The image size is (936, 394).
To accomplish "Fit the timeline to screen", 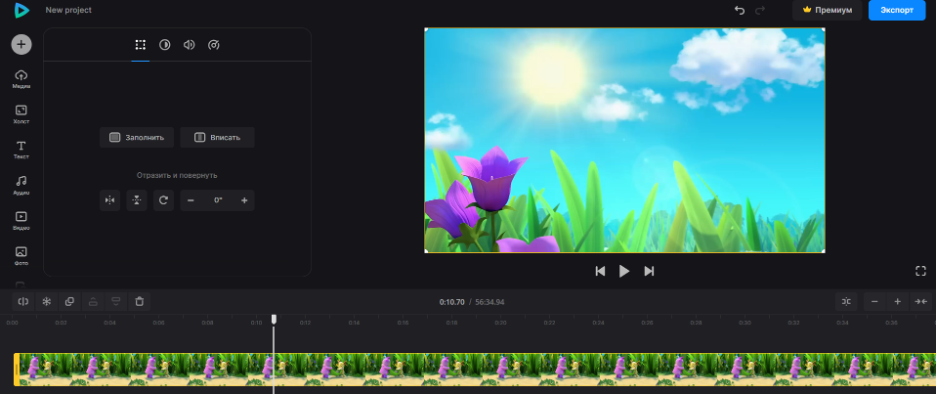I will 920,301.
